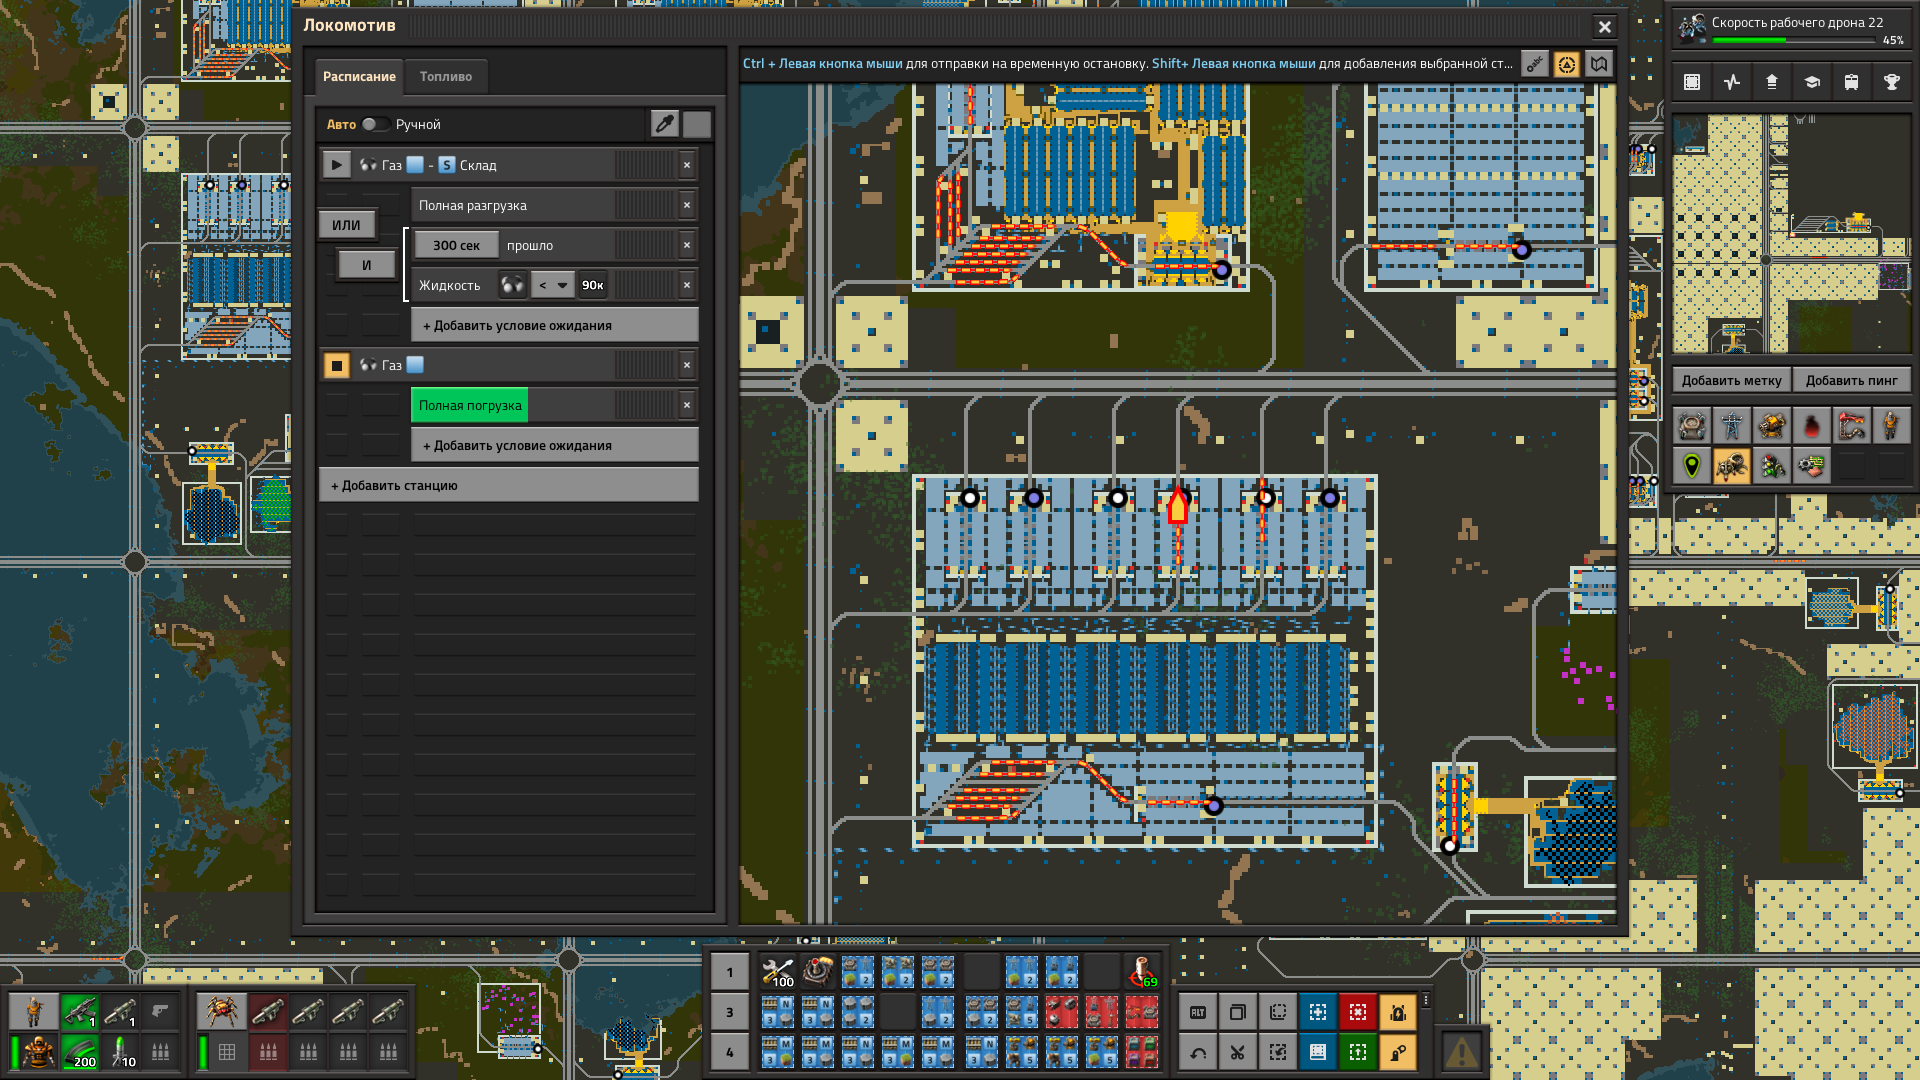Screen dimensions: 1920x1080
Task: Select the copy tool shortcut
Action: coord(1238,1012)
